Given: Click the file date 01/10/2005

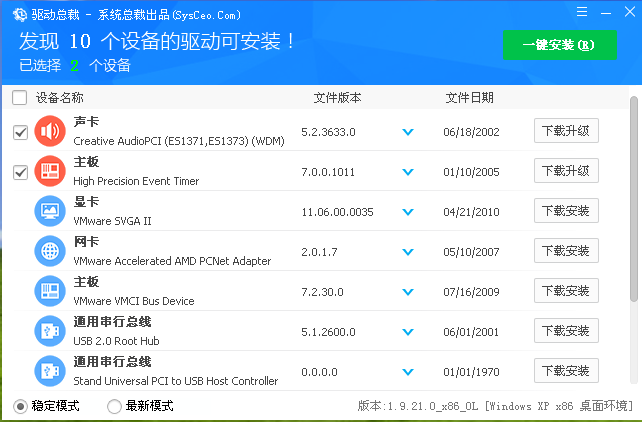Looking at the screenshot, I should (471, 172).
